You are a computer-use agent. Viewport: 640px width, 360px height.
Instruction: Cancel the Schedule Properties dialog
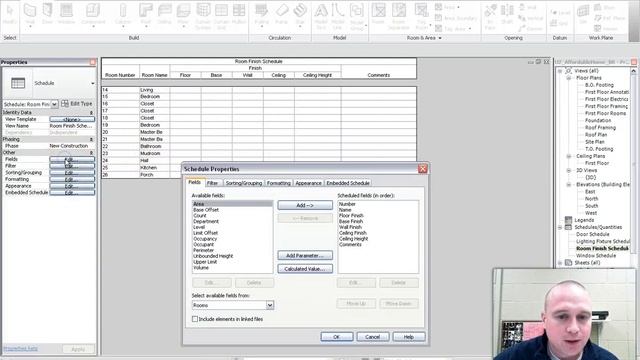[372, 337]
